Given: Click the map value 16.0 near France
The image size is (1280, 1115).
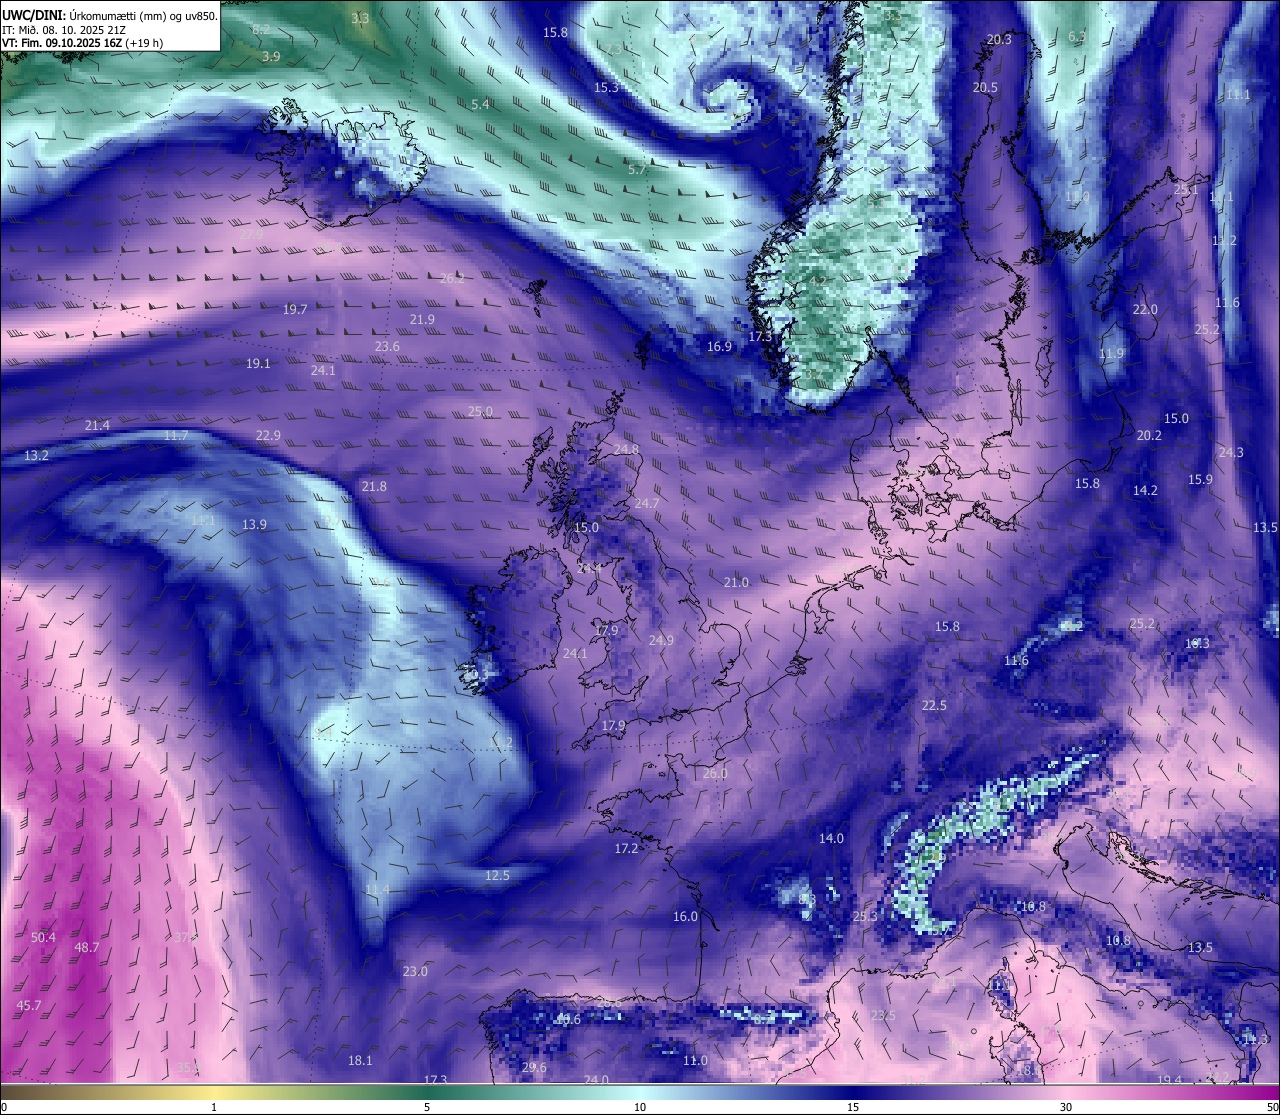Looking at the screenshot, I should click(685, 917).
